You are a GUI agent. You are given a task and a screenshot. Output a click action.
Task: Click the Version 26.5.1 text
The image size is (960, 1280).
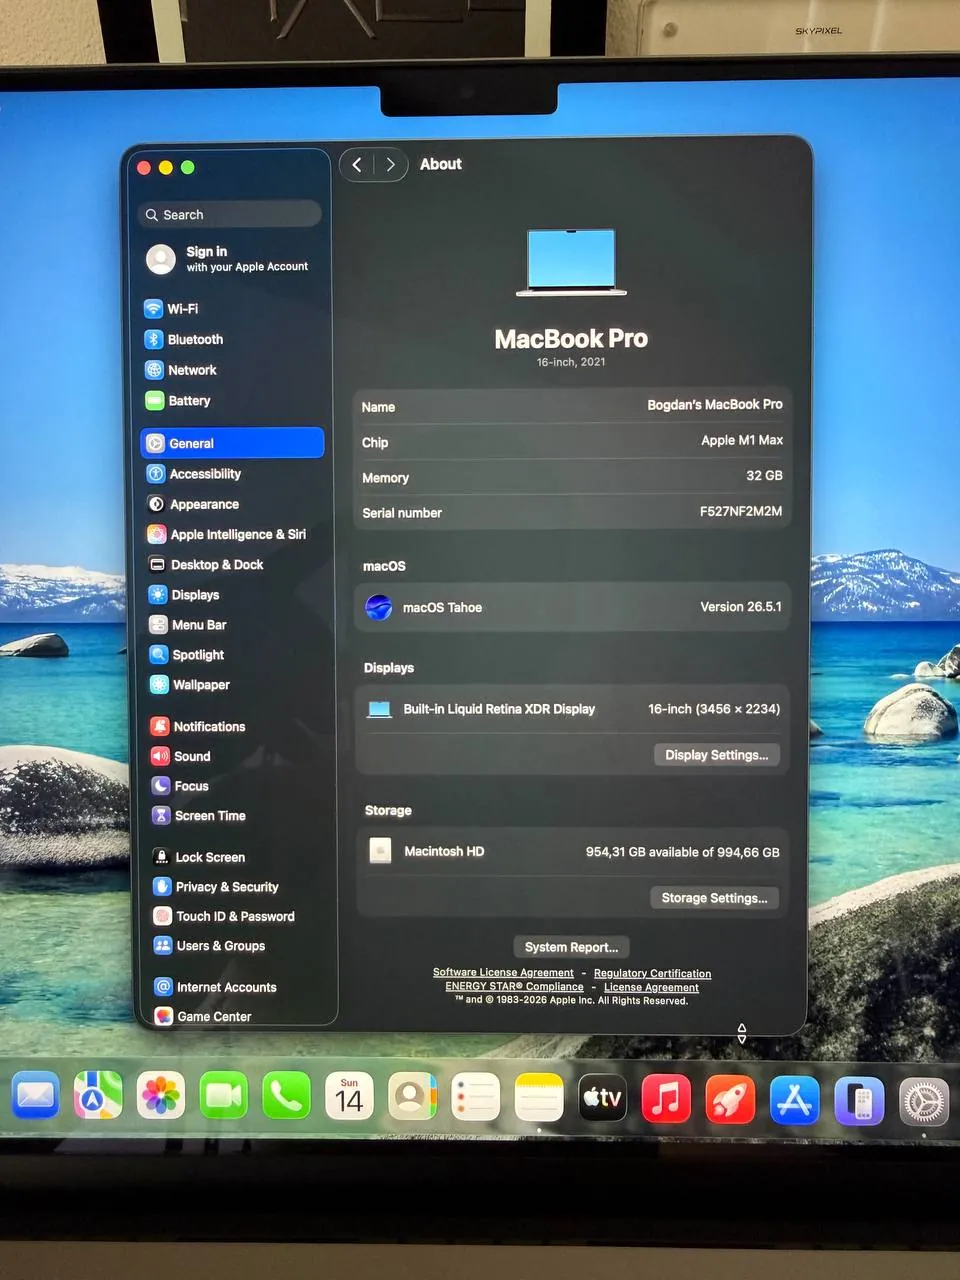click(741, 607)
